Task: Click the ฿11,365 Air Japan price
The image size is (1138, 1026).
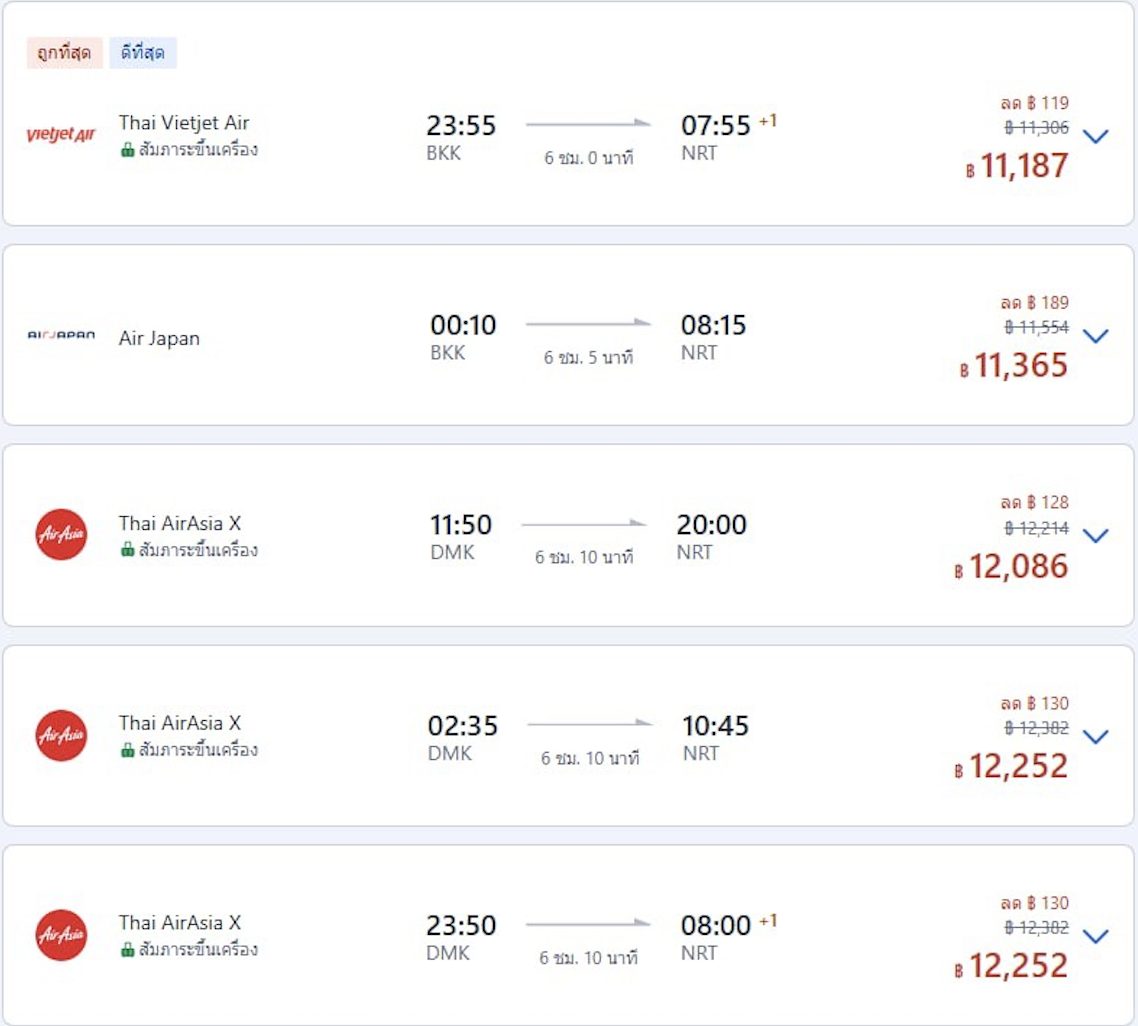Action: [1020, 366]
